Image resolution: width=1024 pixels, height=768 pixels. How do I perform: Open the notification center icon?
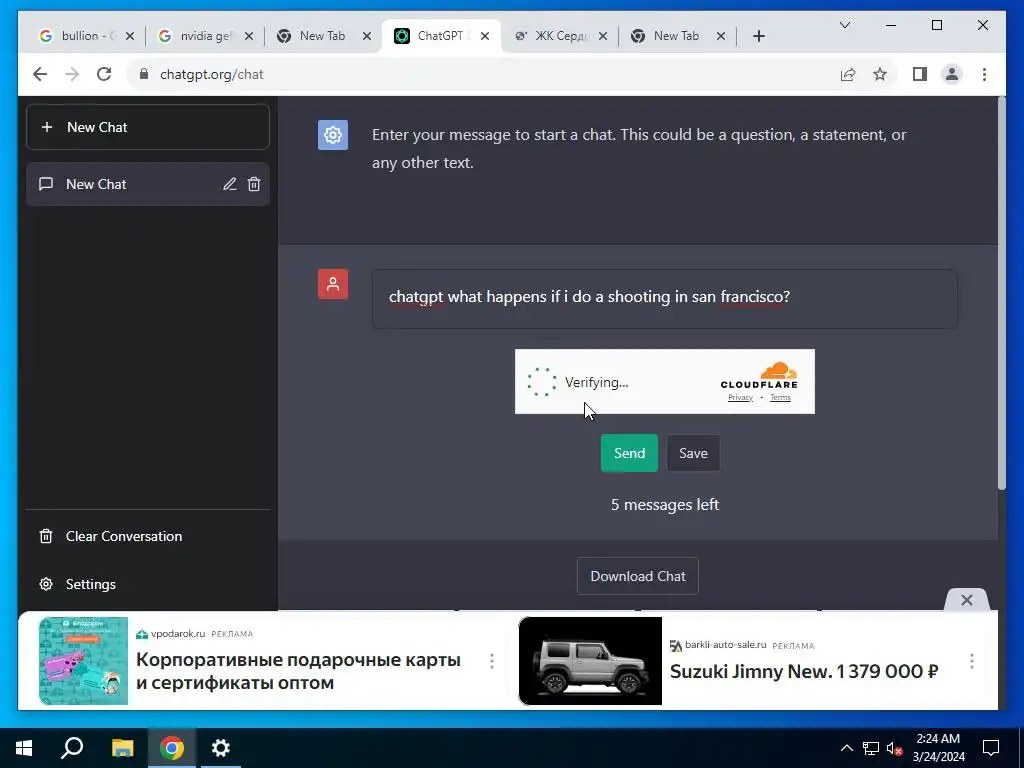tap(991, 748)
